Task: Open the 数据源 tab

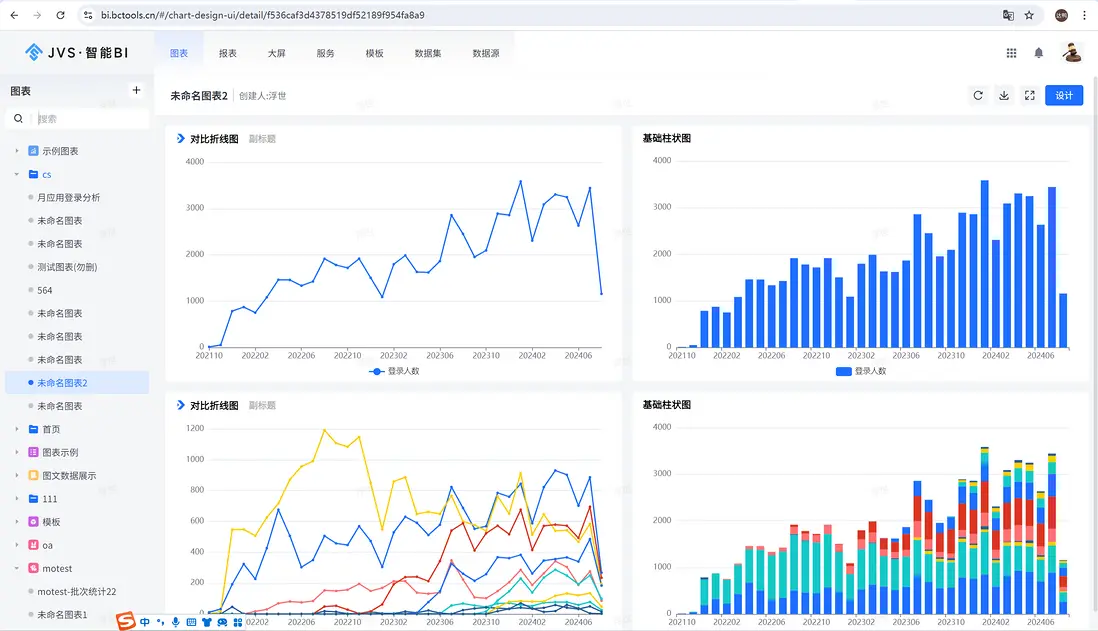Action: pyautogui.click(x=486, y=53)
